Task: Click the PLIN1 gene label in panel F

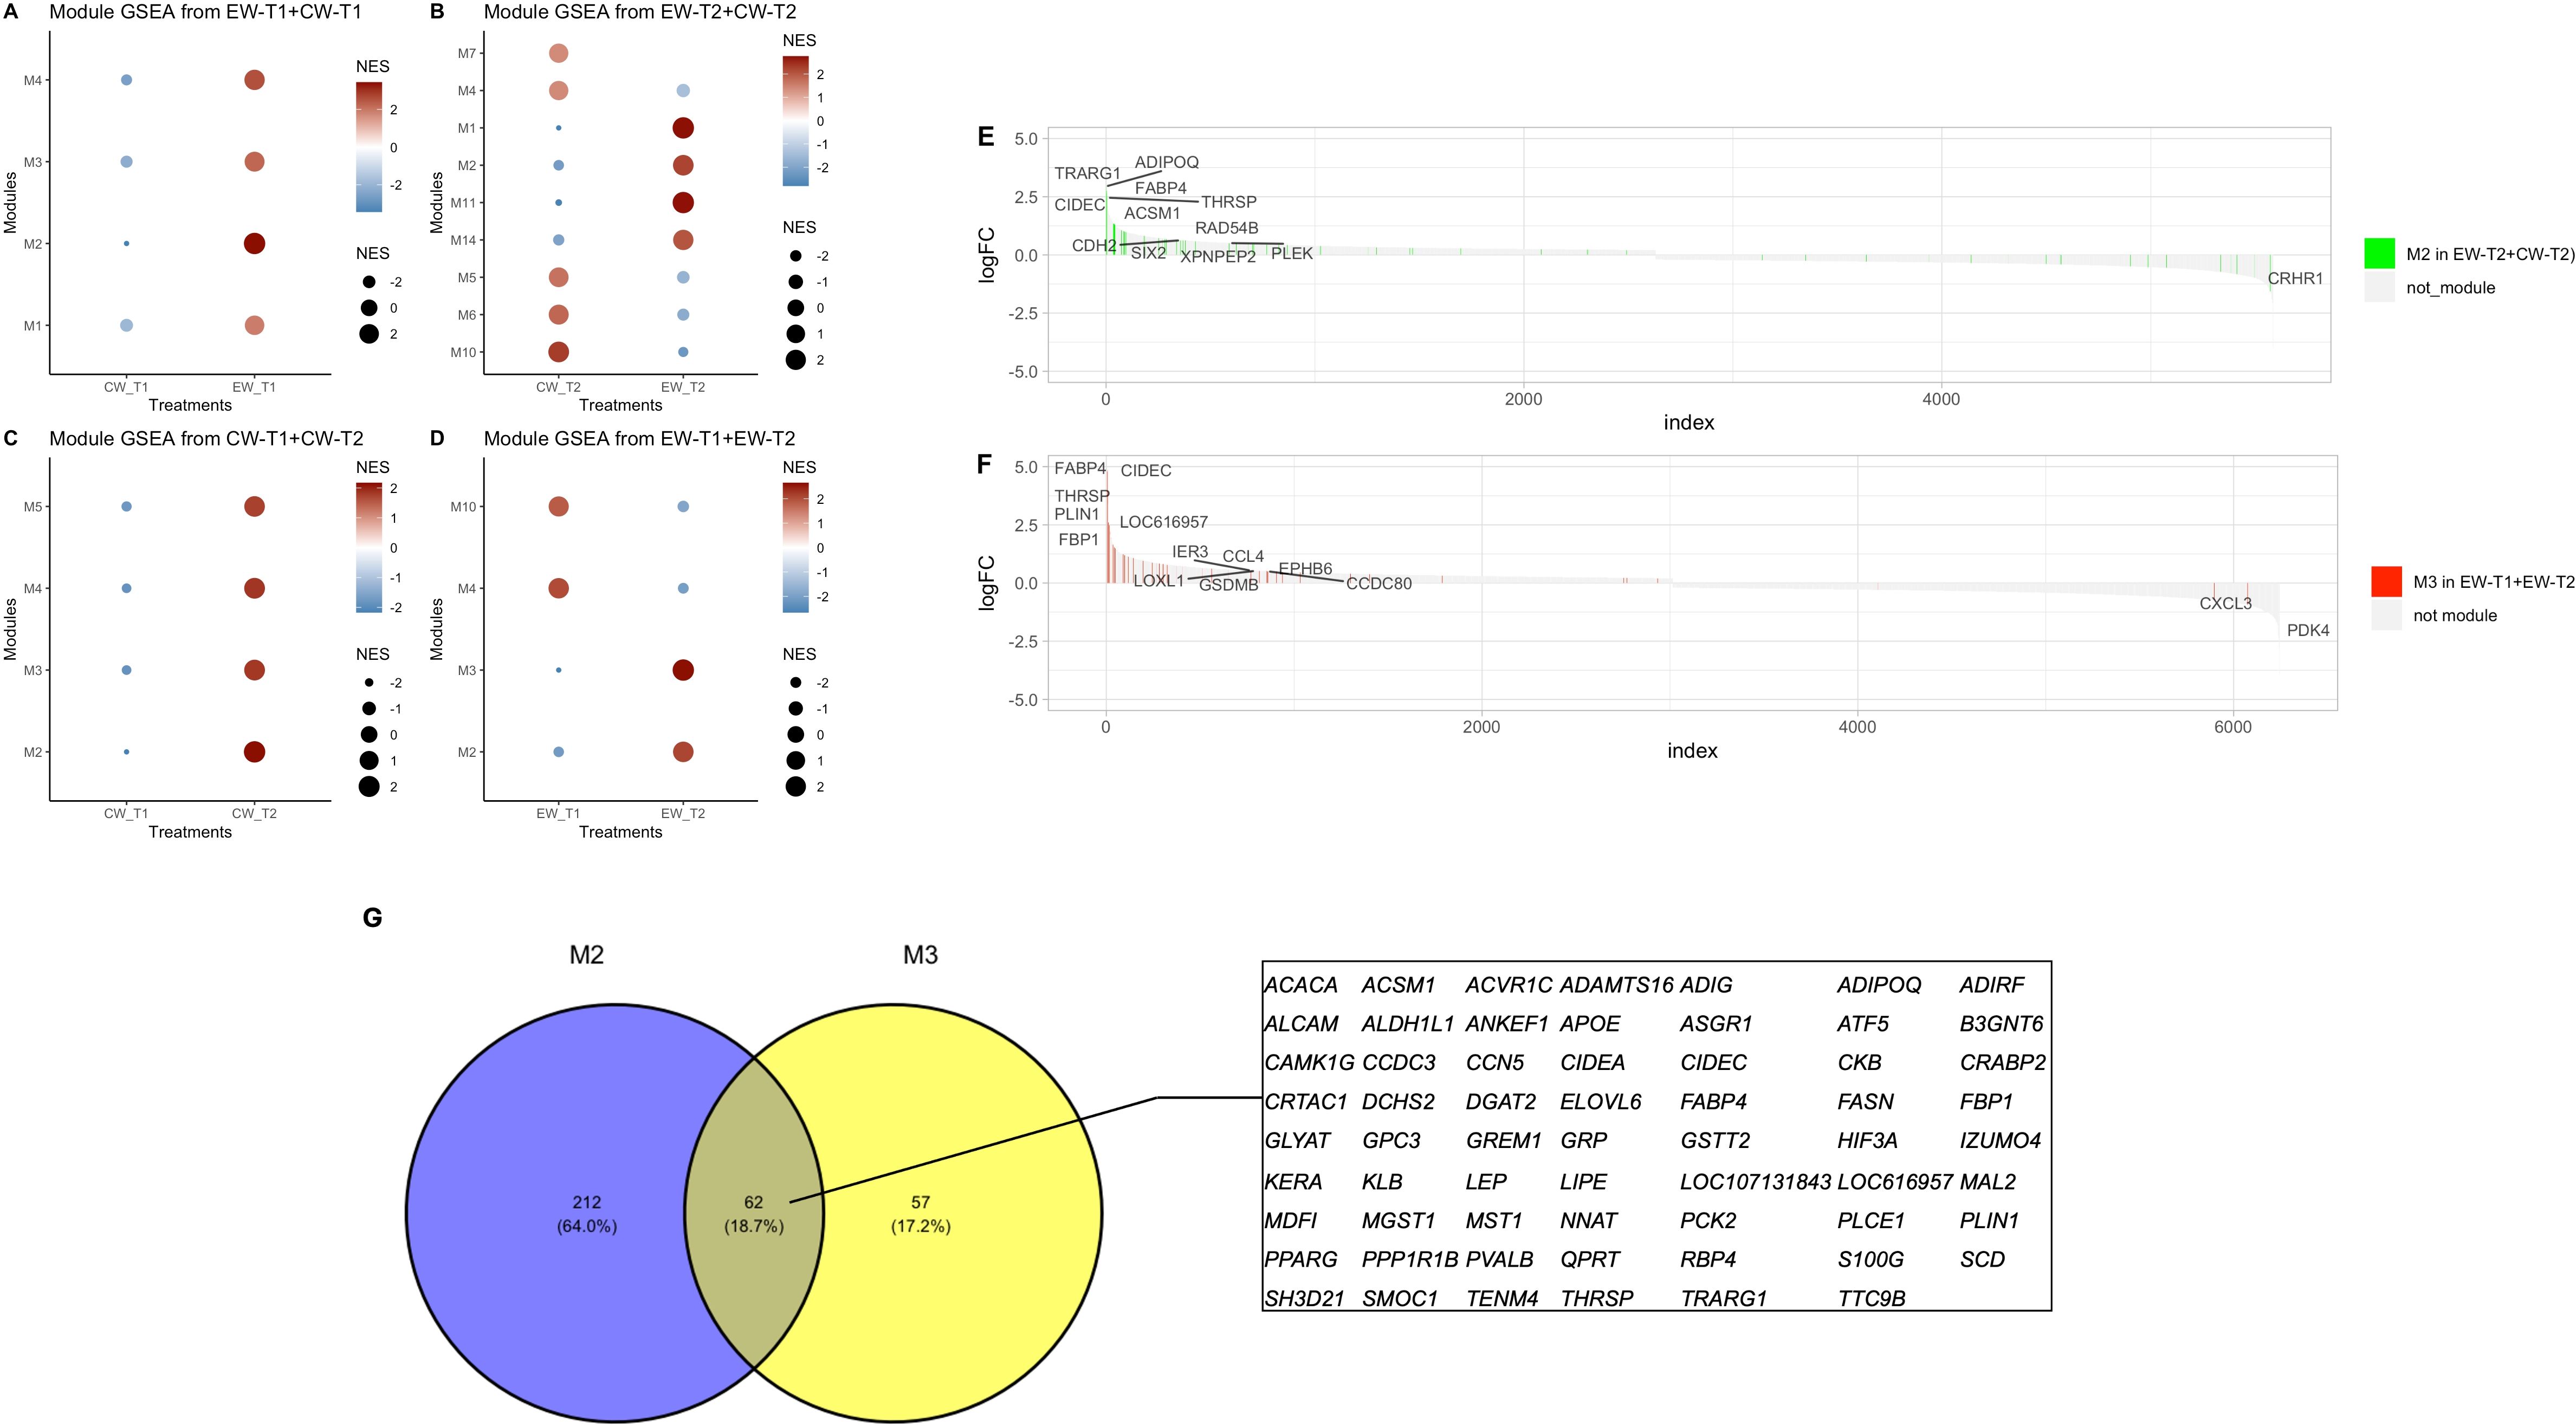Action: (1076, 514)
